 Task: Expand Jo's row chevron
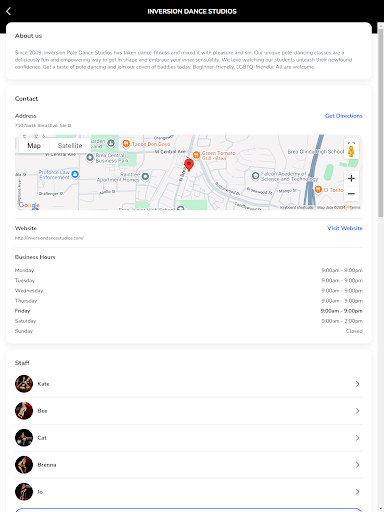pos(357,492)
